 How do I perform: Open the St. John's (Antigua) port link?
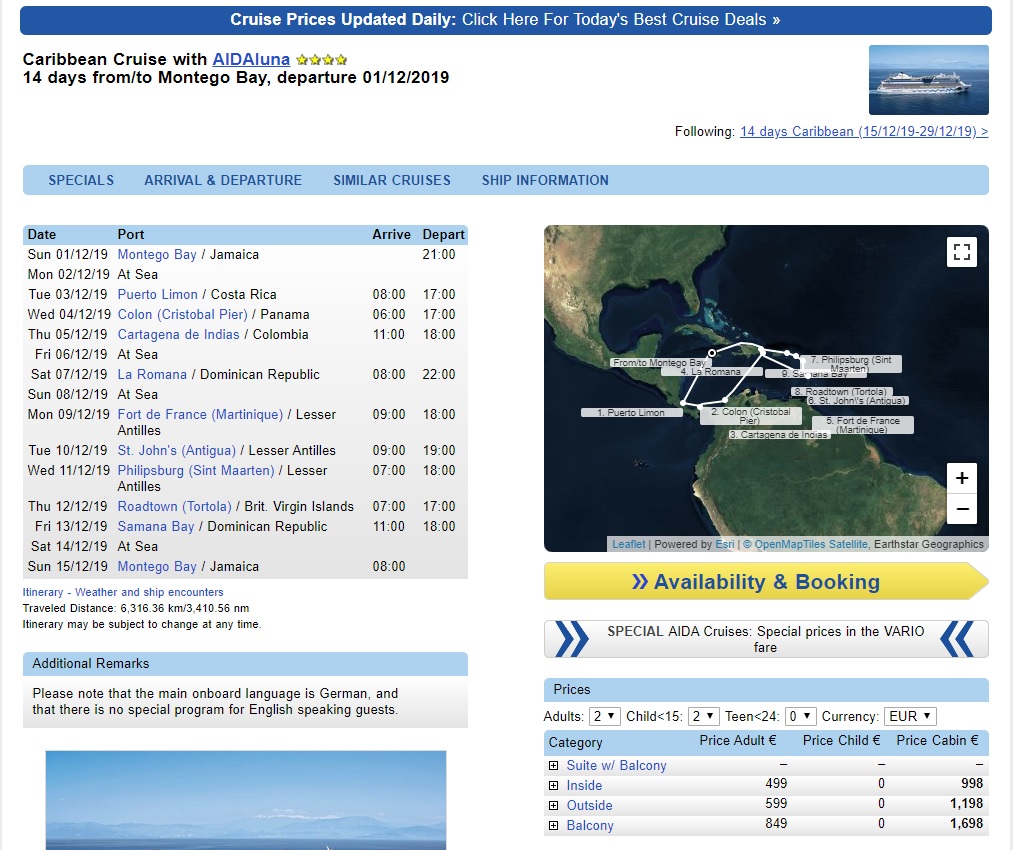176,450
